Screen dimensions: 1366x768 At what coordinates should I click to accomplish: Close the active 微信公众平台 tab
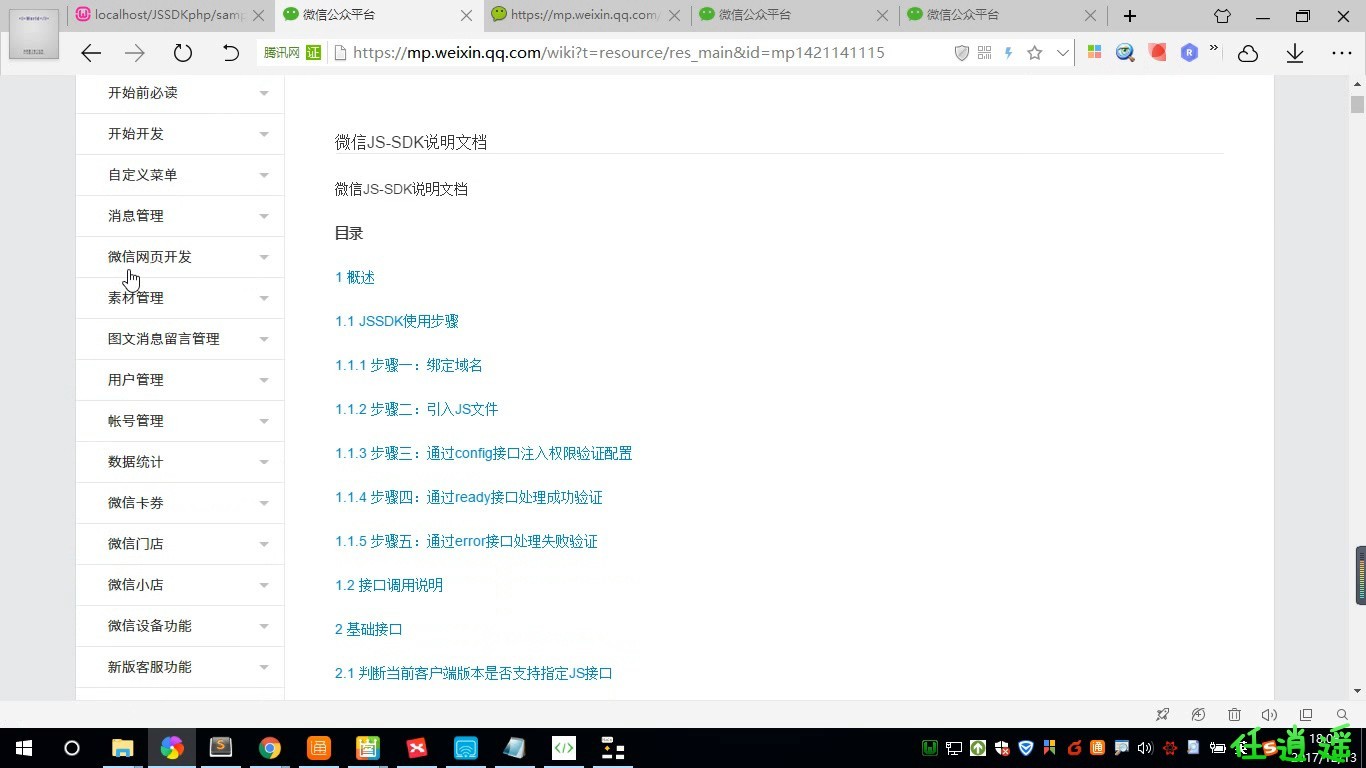click(467, 16)
